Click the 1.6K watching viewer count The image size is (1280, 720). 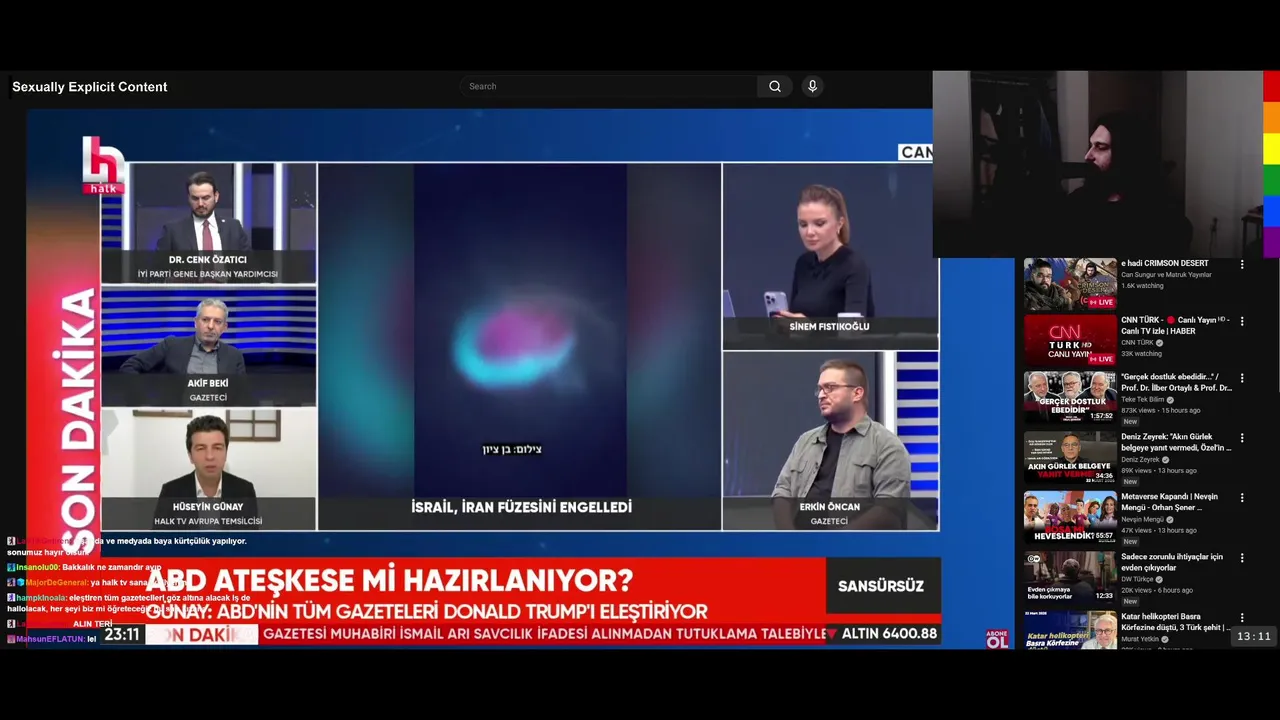[x=1142, y=286]
